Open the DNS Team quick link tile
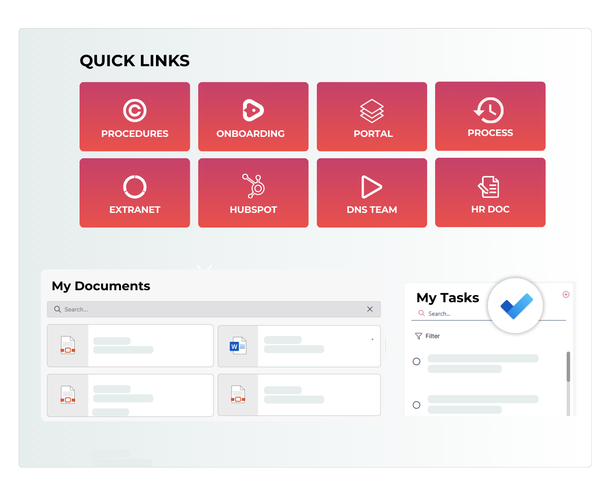Viewport: 600px width, 480px height. (372, 193)
